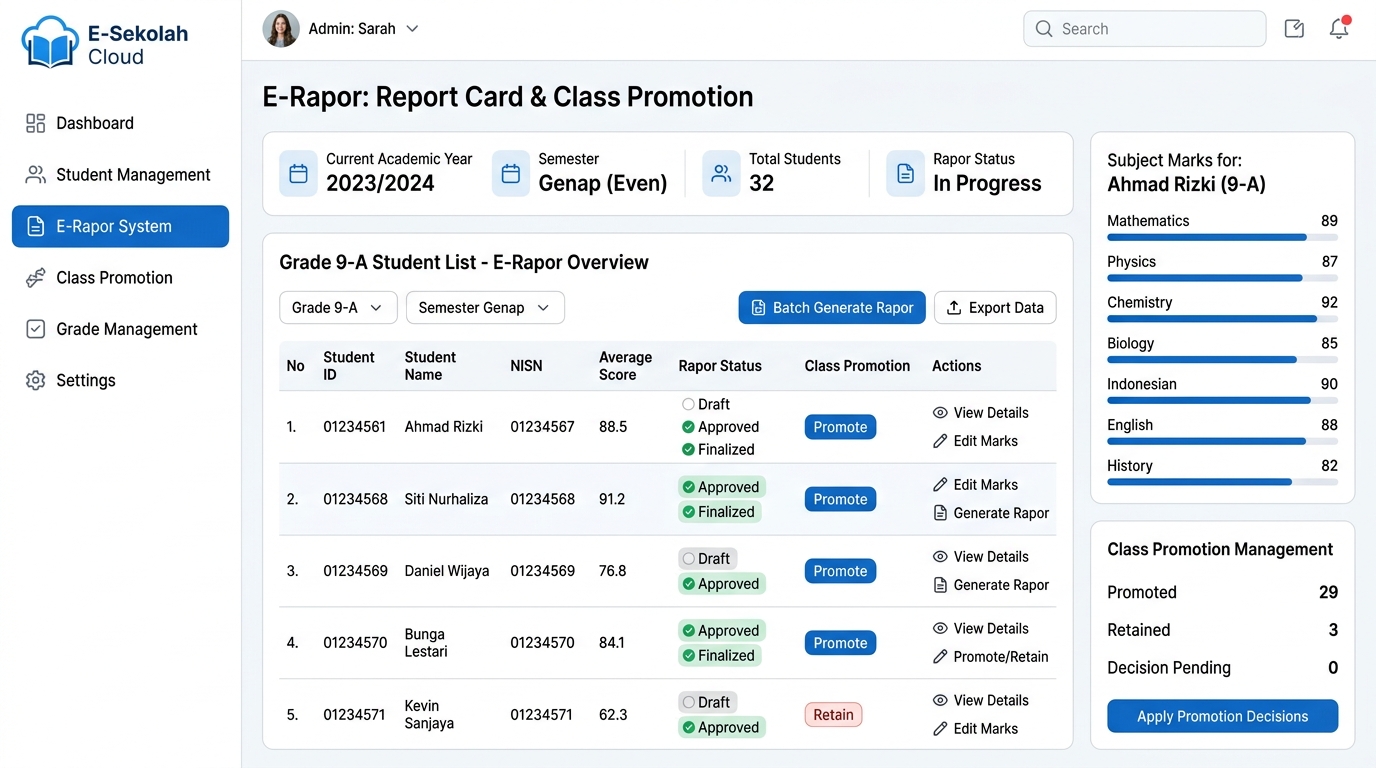Image resolution: width=1376 pixels, height=768 pixels.
Task: Click the Semester calendar icon
Action: tap(511, 174)
